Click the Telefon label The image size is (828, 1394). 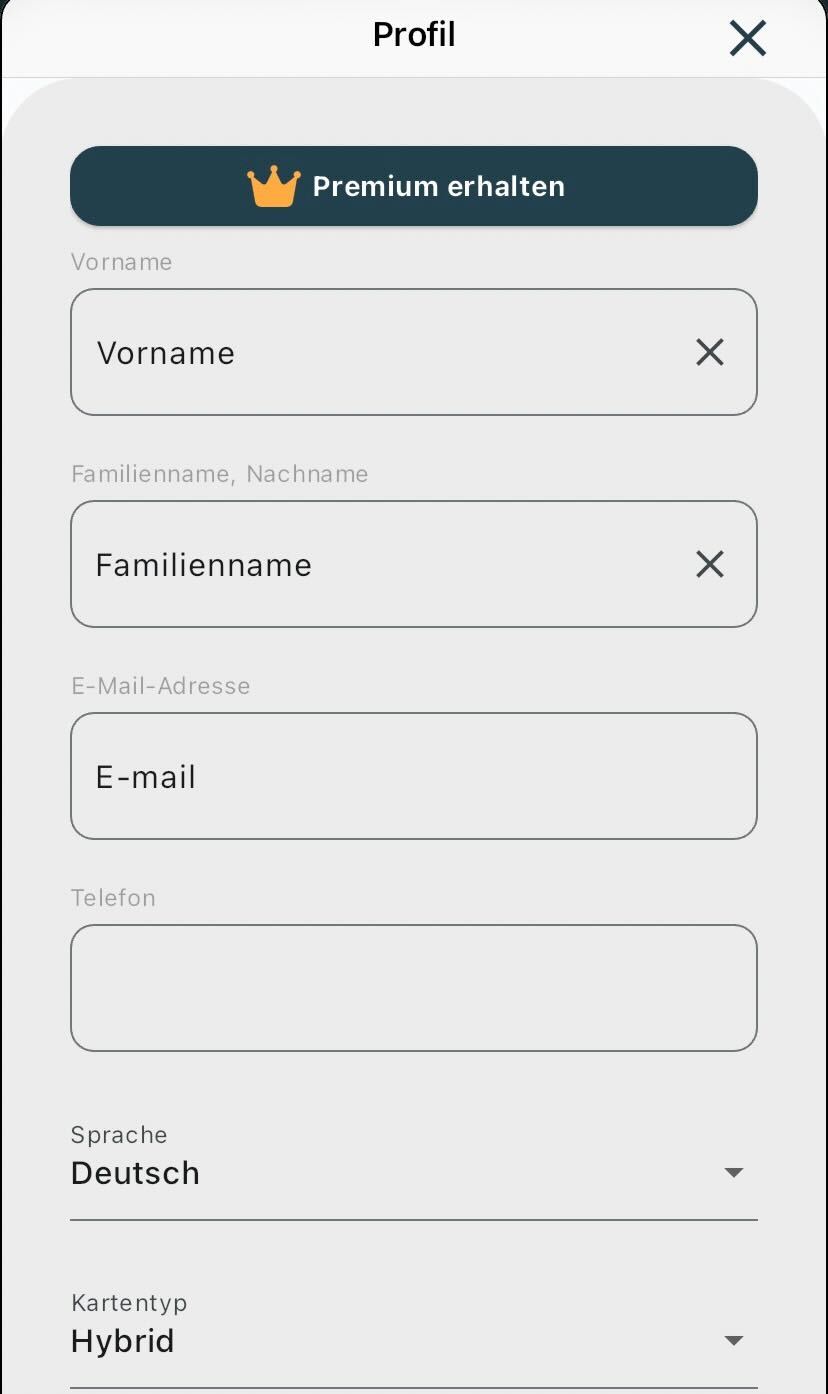(x=114, y=898)
